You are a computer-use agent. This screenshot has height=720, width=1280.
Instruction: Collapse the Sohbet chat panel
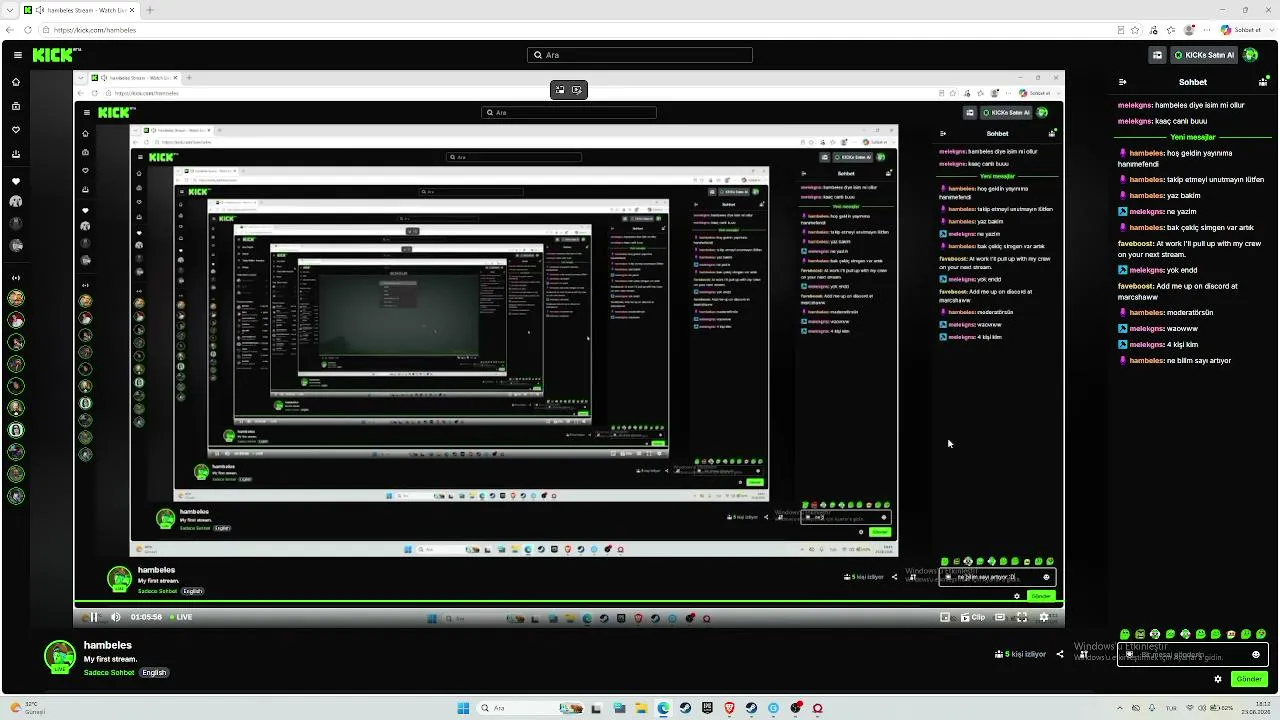coord(1123,82)
